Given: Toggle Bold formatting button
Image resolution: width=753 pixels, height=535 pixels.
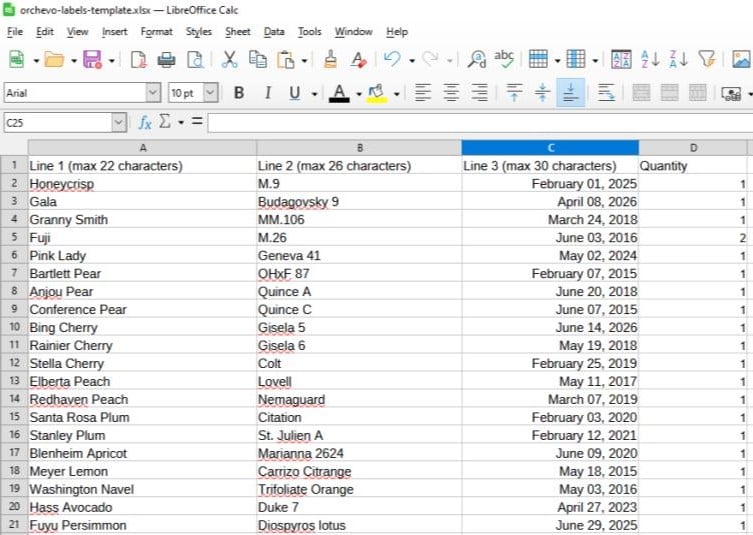Looking at the screenshot, I should [239, 93].
